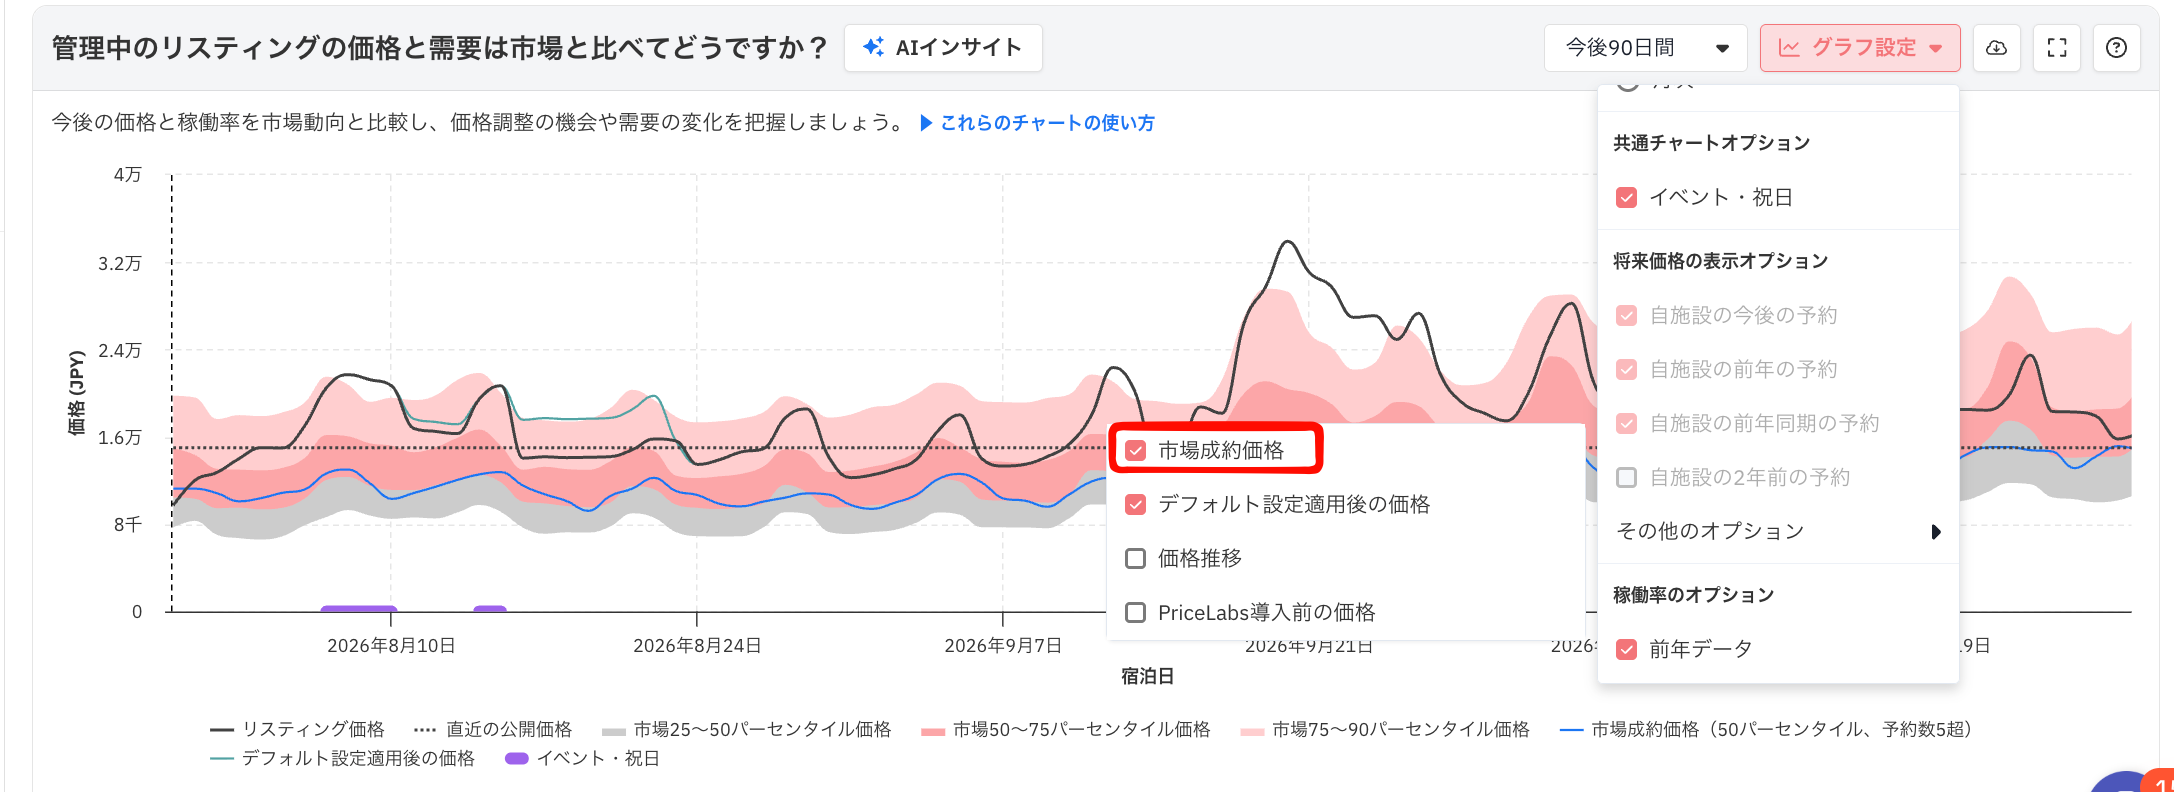2174x792 pixels.
Task: Click the help question mark icon
Action: [x=2116, y=48]
